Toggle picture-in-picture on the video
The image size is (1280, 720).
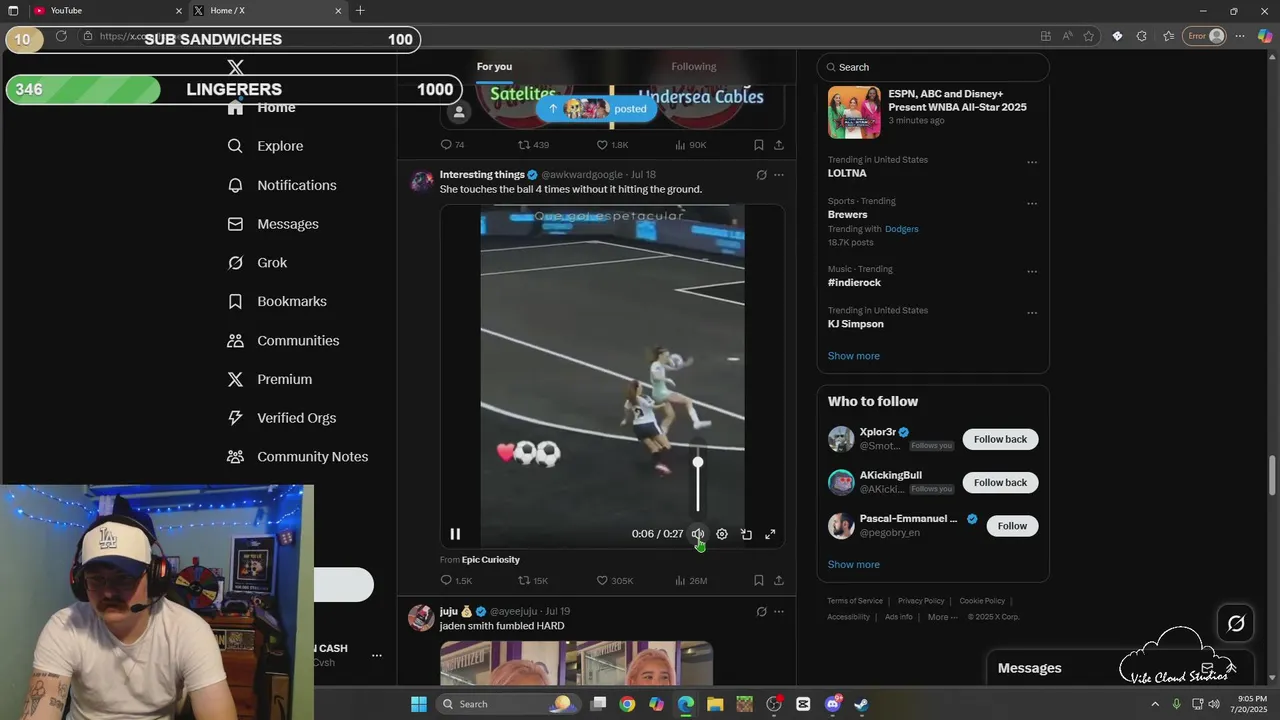(746, 534)
